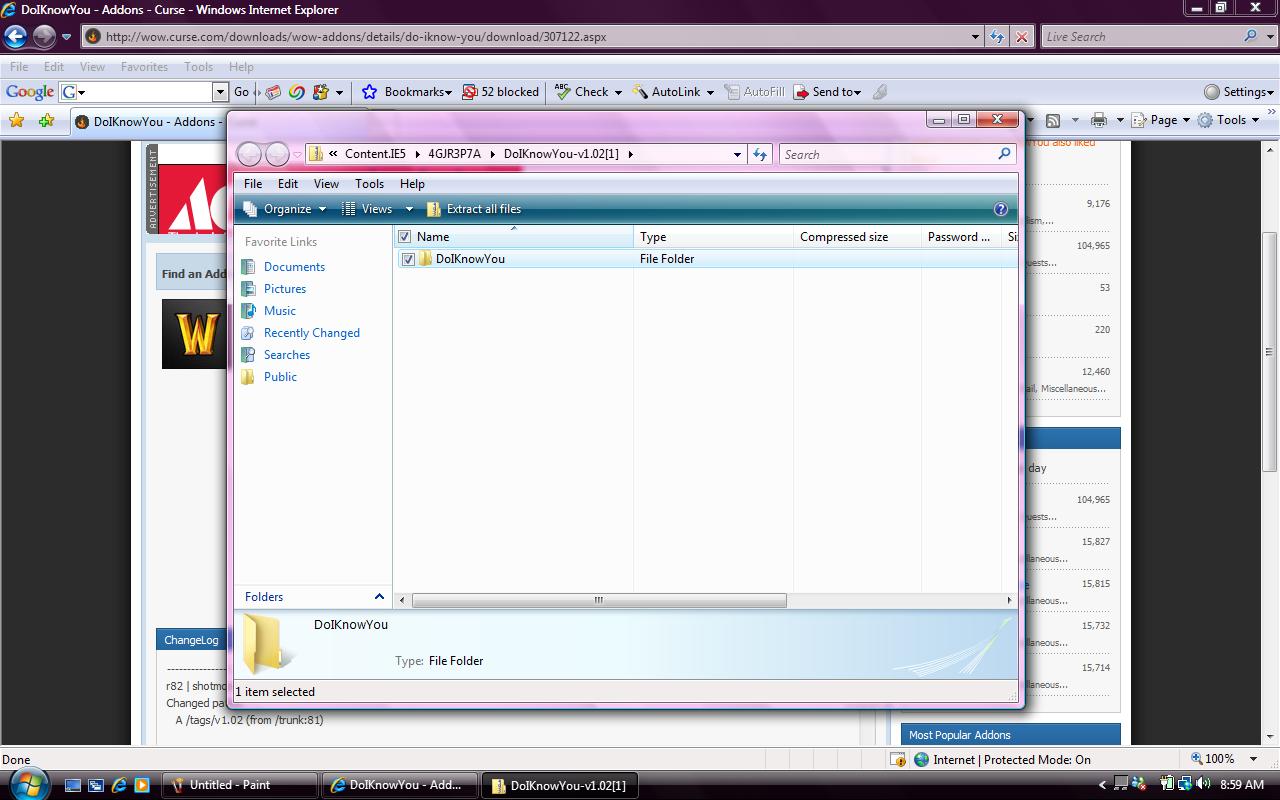Viewport: 1280px width, 800px height.
Task: Click the 52 blocked popup blocker button
Action: [x=500, y=92]
